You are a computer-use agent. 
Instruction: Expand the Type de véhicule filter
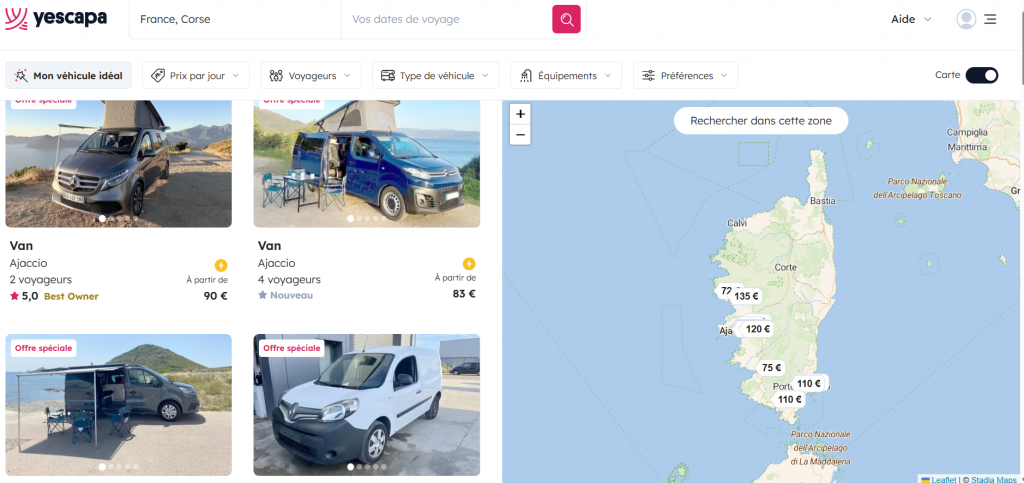tap(436, 75)
